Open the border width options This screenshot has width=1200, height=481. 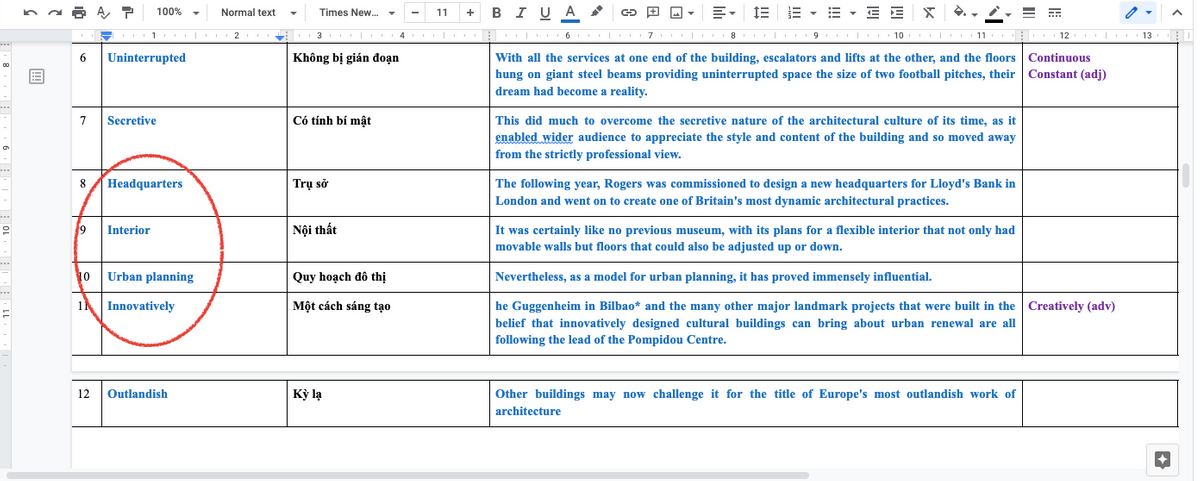(x=1028, y=13)
